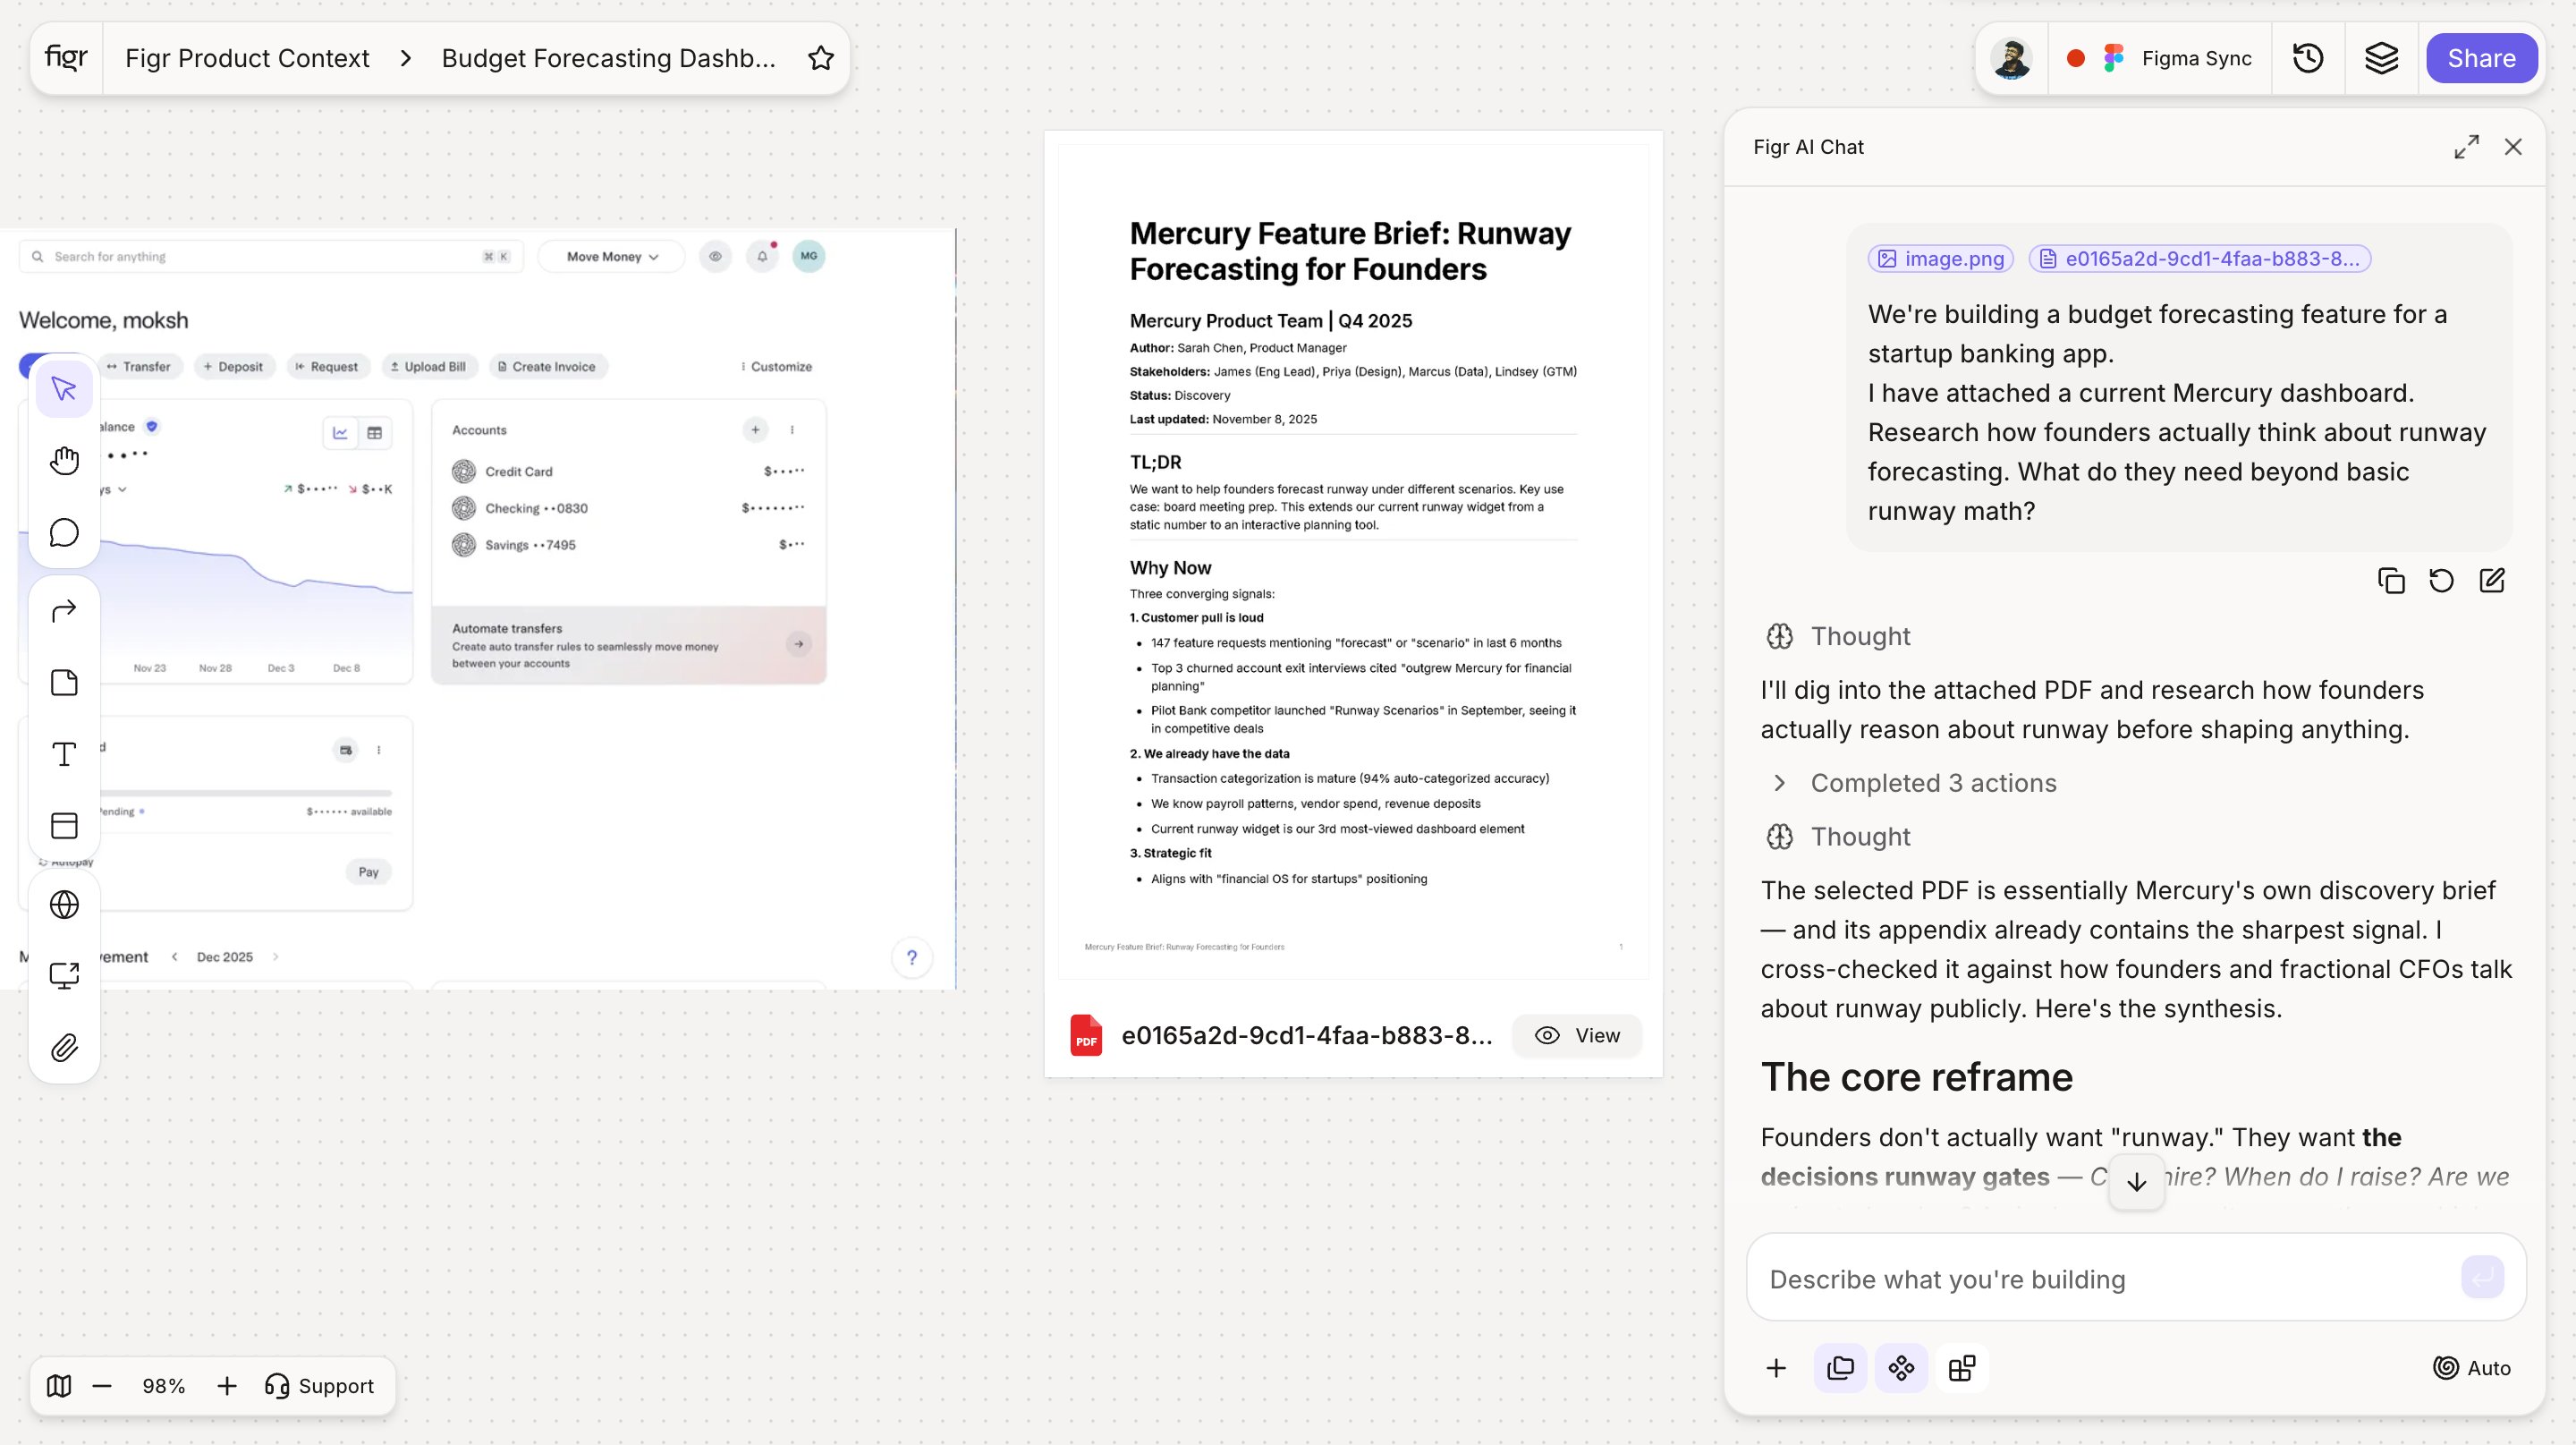This screenshot has width=2576, height=1445.
Task: Star the Budget Forecasting Dashboard project
Action: [821, 58]
